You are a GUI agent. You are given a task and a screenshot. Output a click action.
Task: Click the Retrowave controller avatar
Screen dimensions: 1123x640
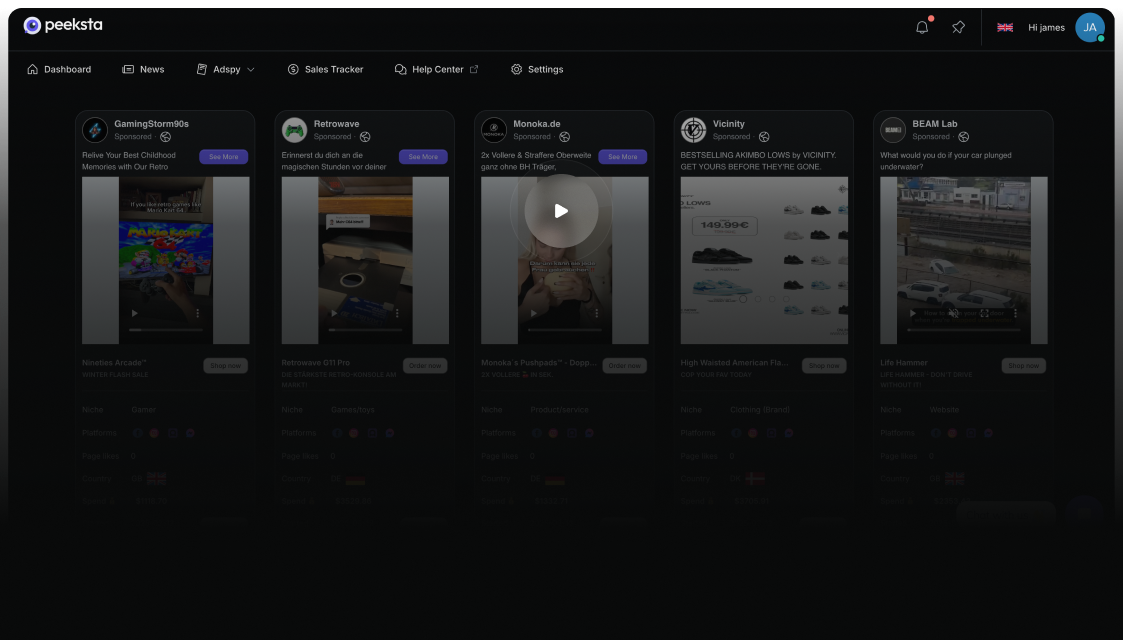point(294,130)
